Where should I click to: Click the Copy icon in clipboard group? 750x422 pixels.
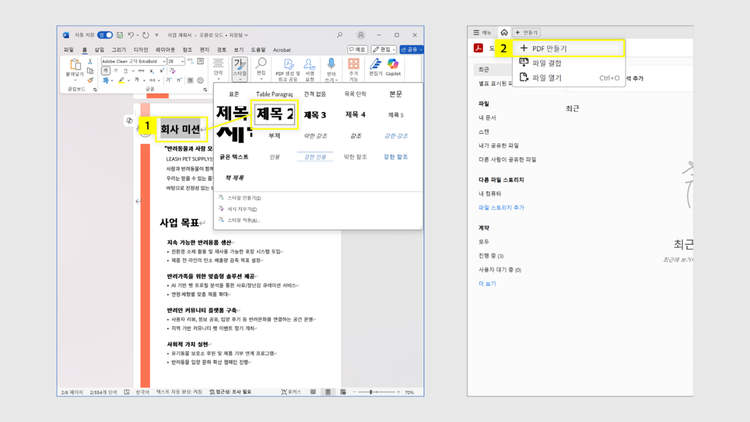(x=90, y=71)
